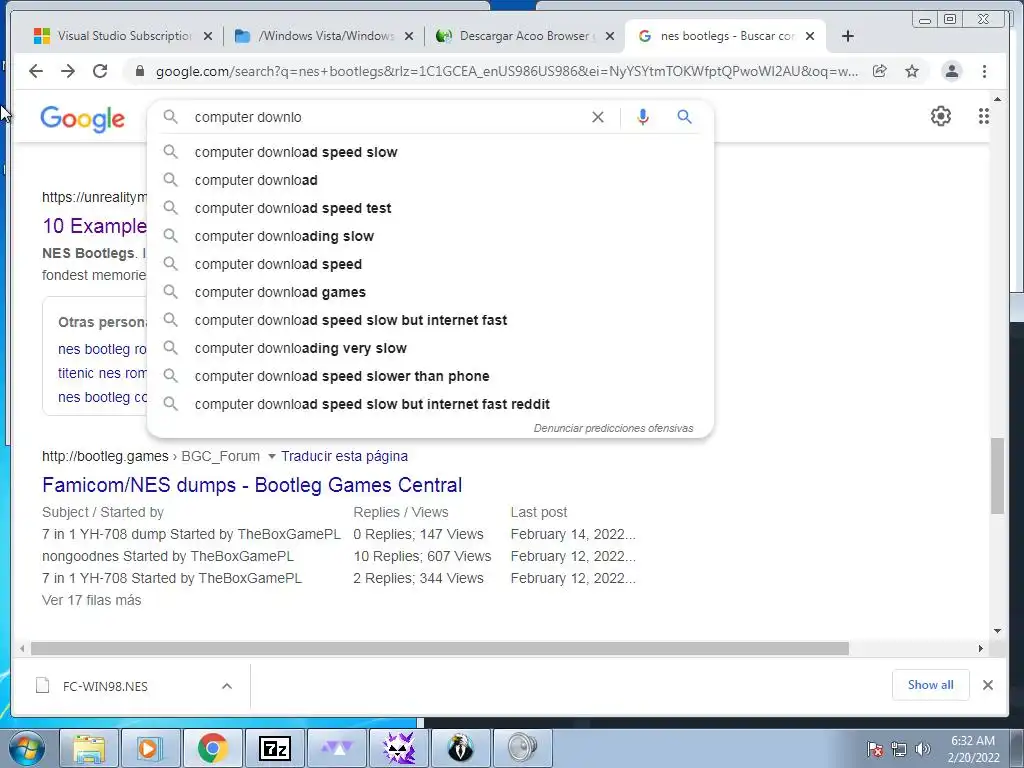Open dropdown next to BGC_Forum
The height and width of the screenshot is (768, 1024).
pyautogui.click(x=272, y=456)
